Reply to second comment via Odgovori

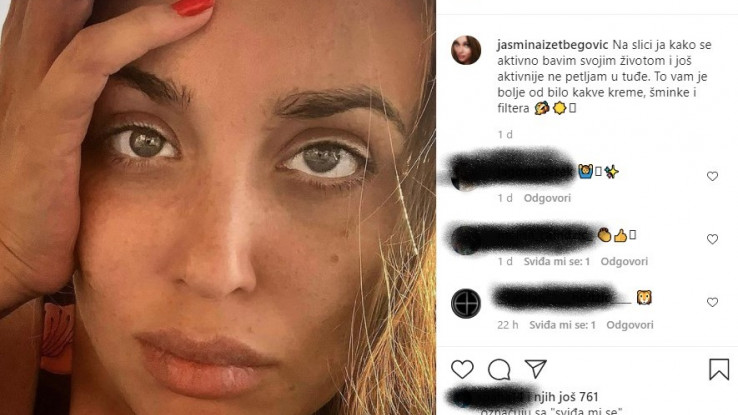point(624,261)
